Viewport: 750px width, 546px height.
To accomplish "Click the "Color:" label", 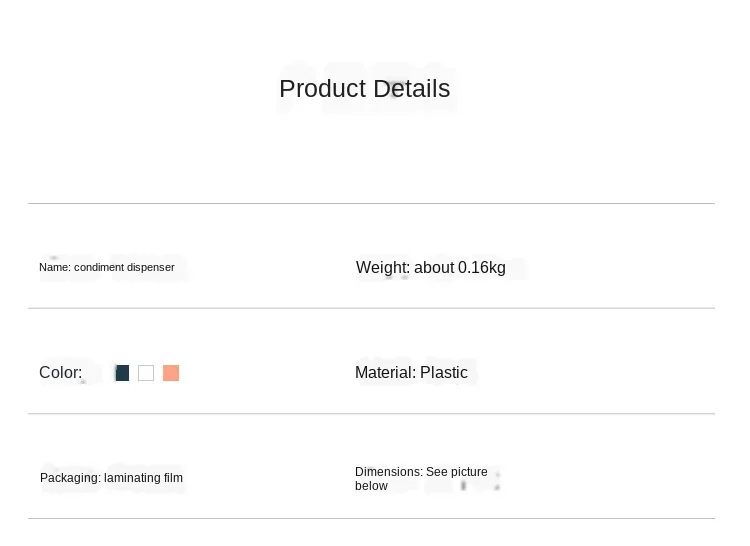I will (x=60, y=373).
